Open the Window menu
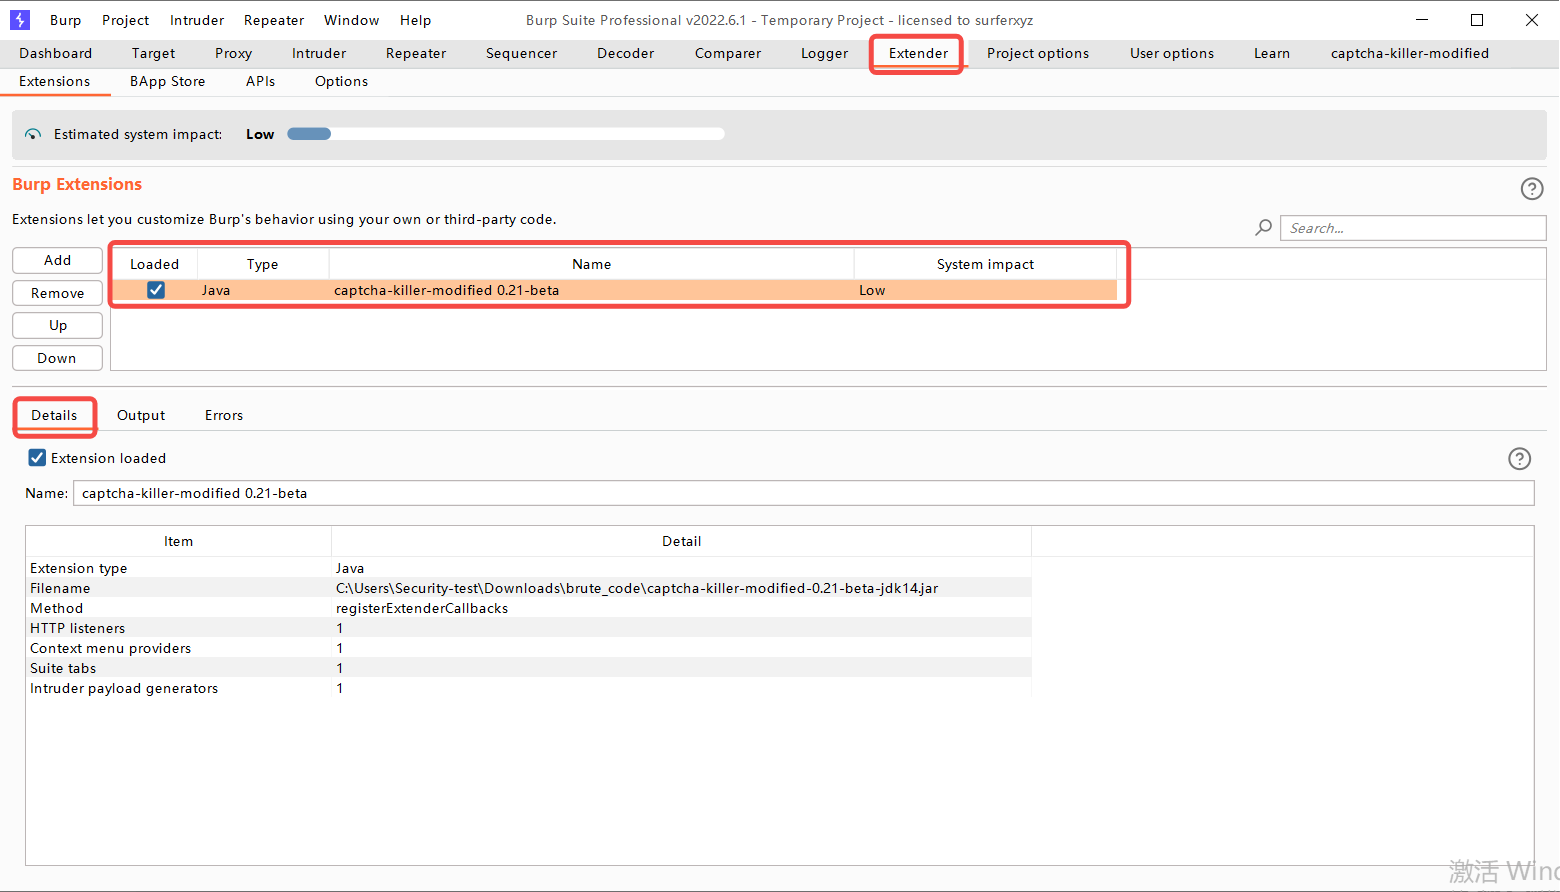The image size is (1560, 892). pos(351,20)
